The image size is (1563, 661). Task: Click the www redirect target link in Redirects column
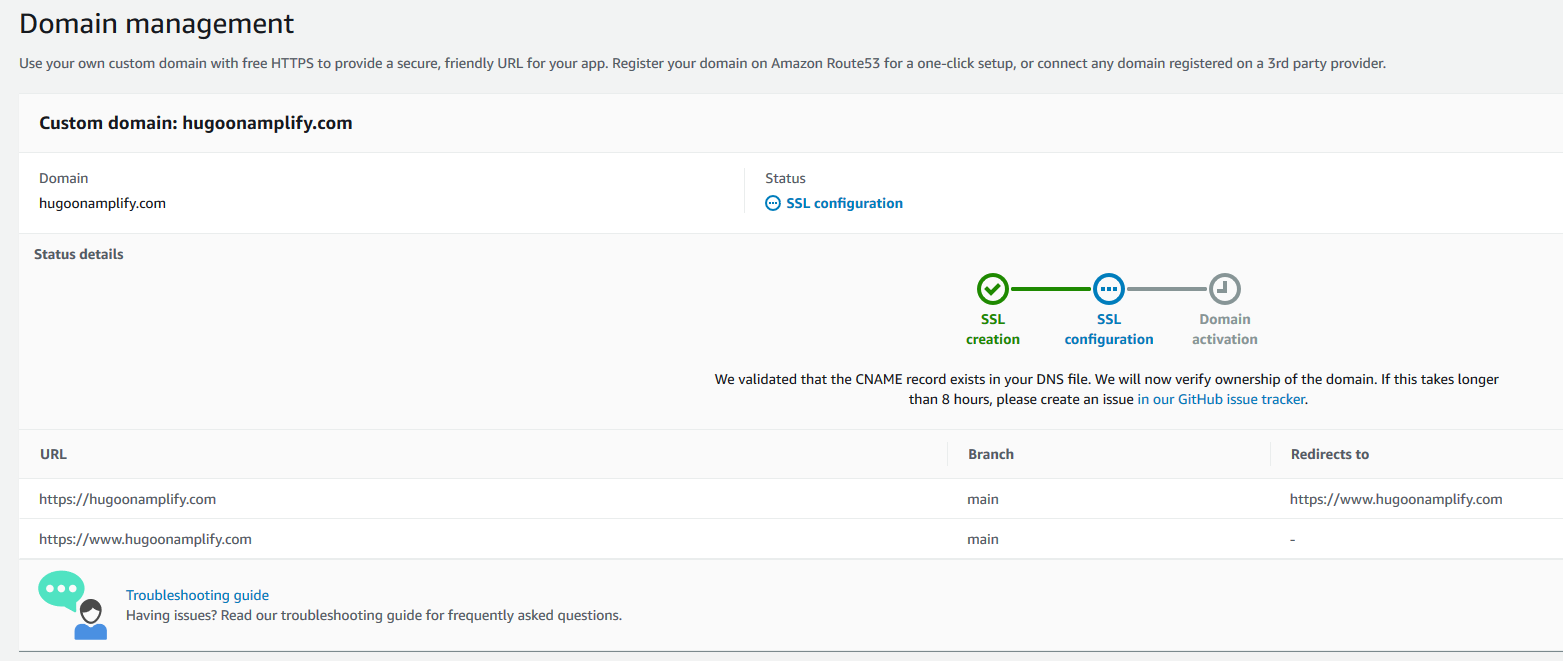tap(1396, 498)
